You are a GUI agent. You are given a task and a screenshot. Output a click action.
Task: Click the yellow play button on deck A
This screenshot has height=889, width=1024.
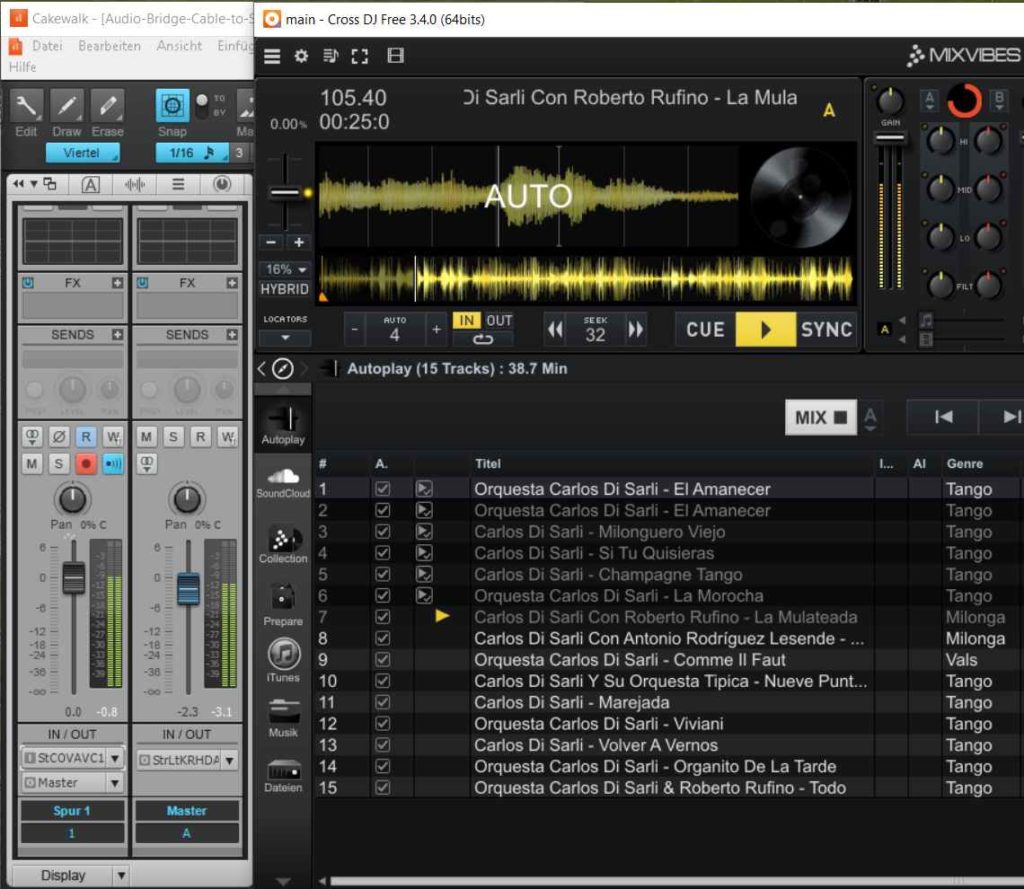765,330
